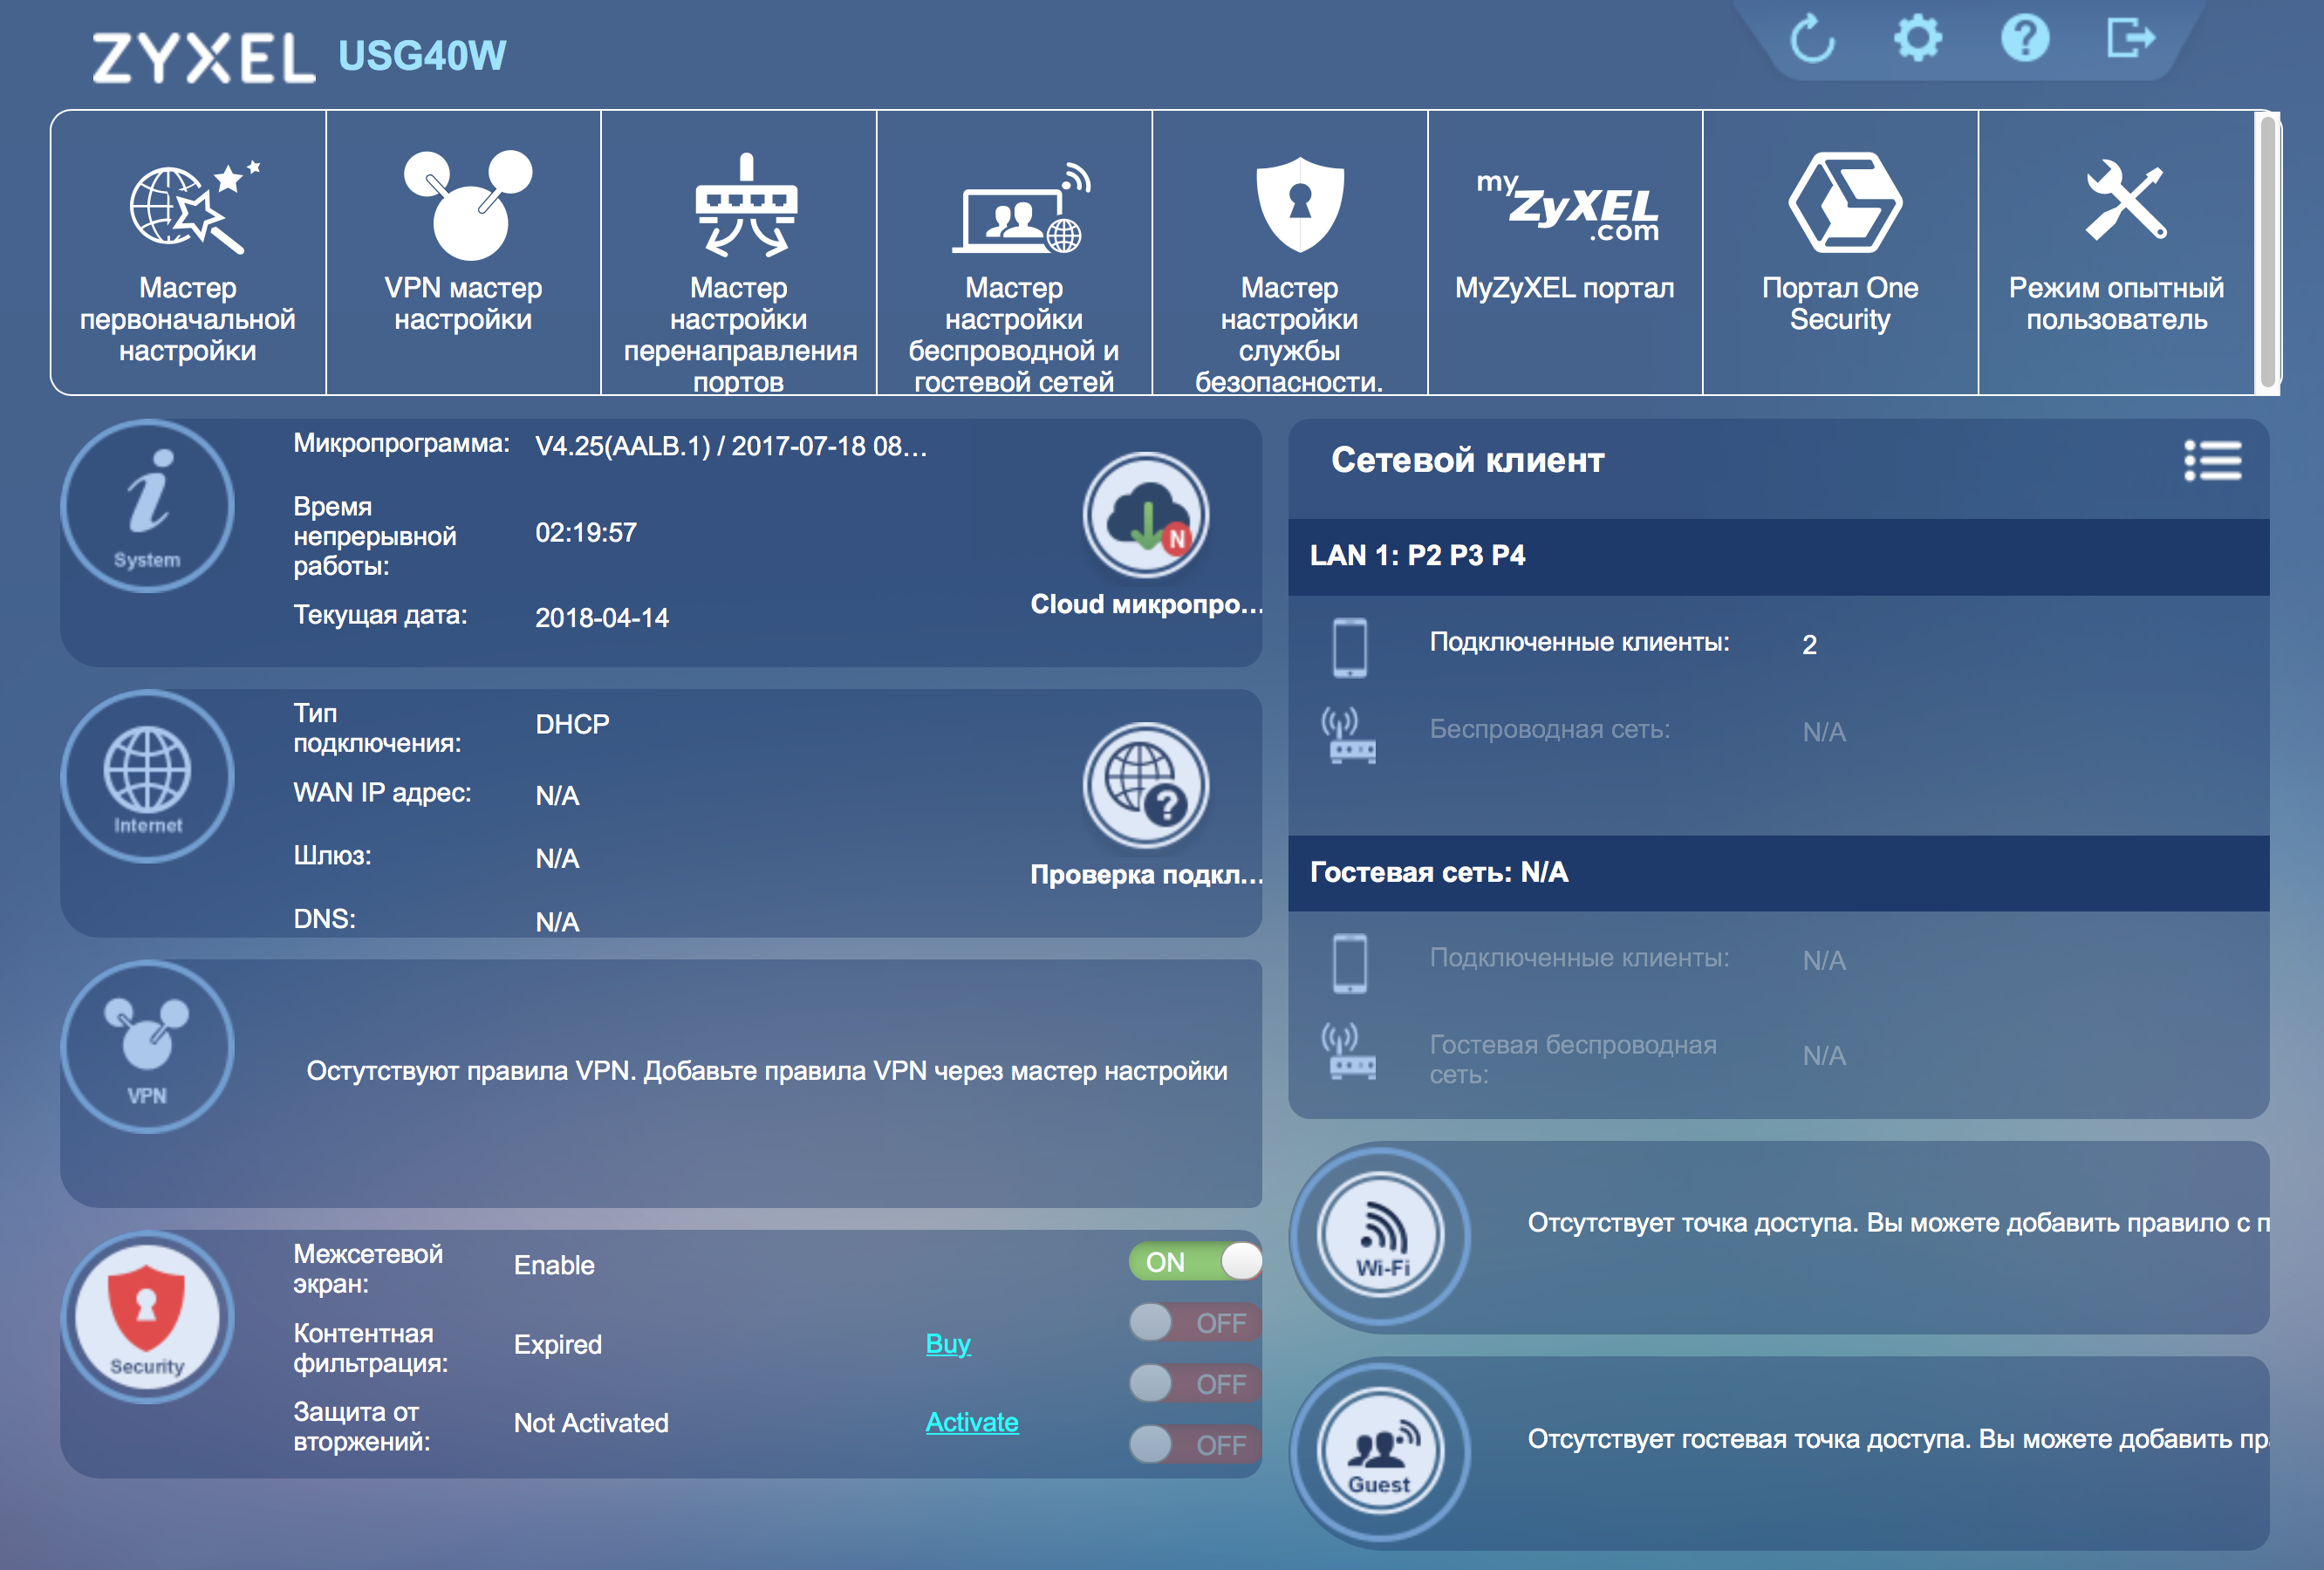Viewport: 2324px width, 1570px height.
Task: Click Отсутствует точка доступа Wi-Fi message
Action: tap(1898, 1223)
